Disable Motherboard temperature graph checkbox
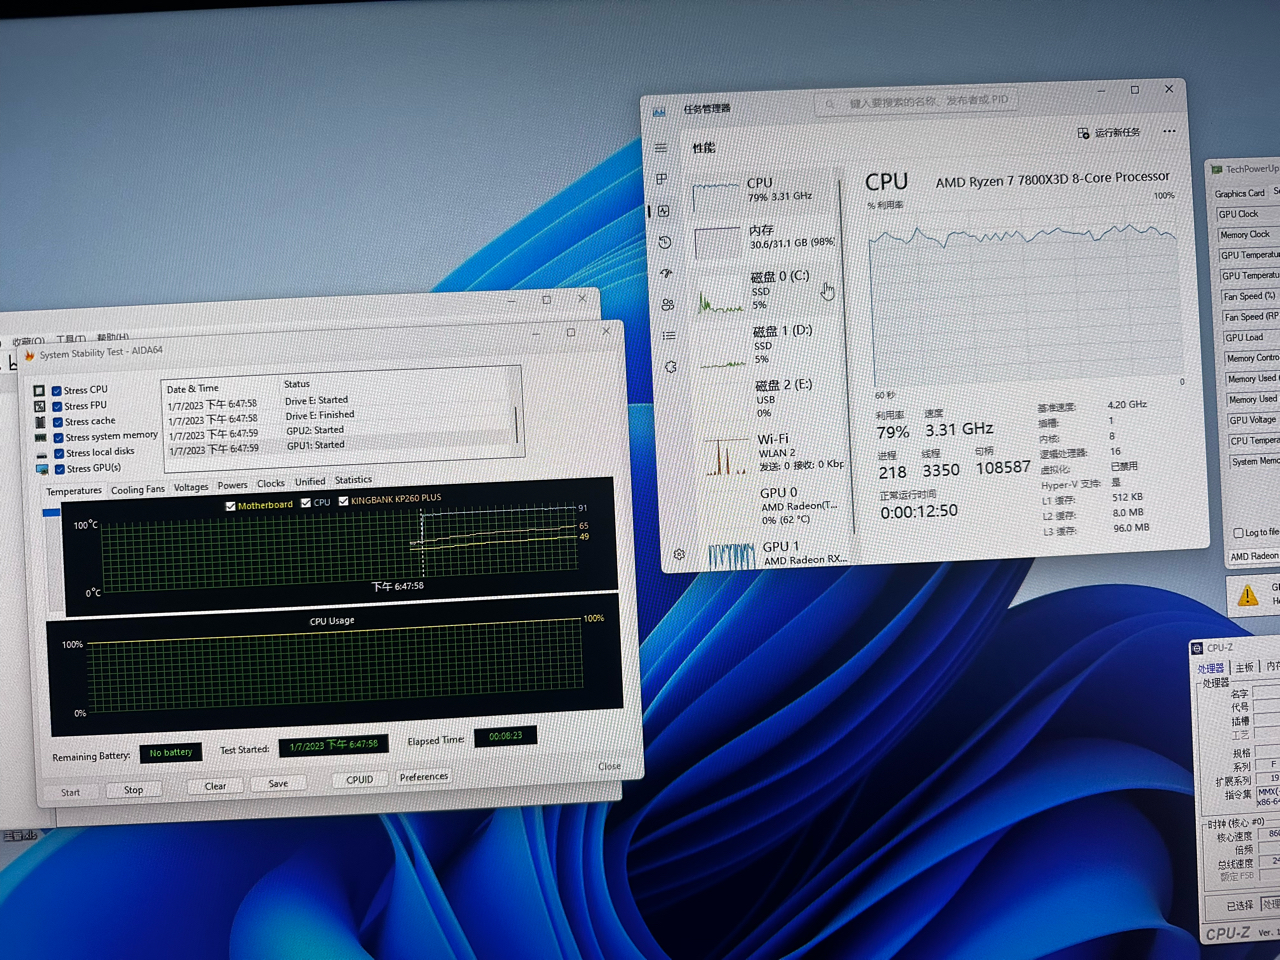The image size is (1280, 960). click(x=231, y=506)
